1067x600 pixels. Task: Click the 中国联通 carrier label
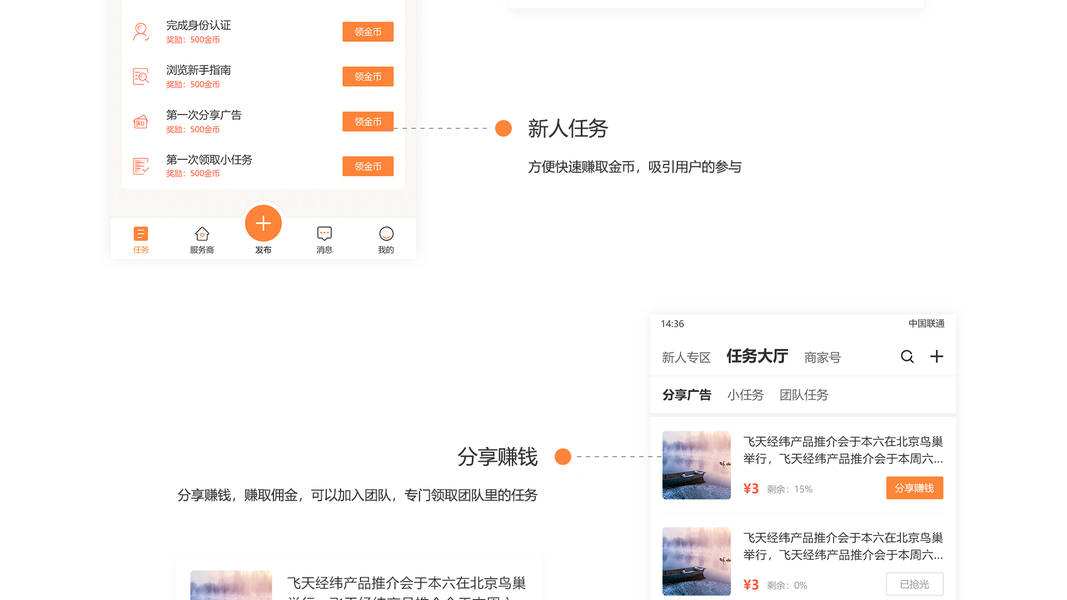point(926,324)
